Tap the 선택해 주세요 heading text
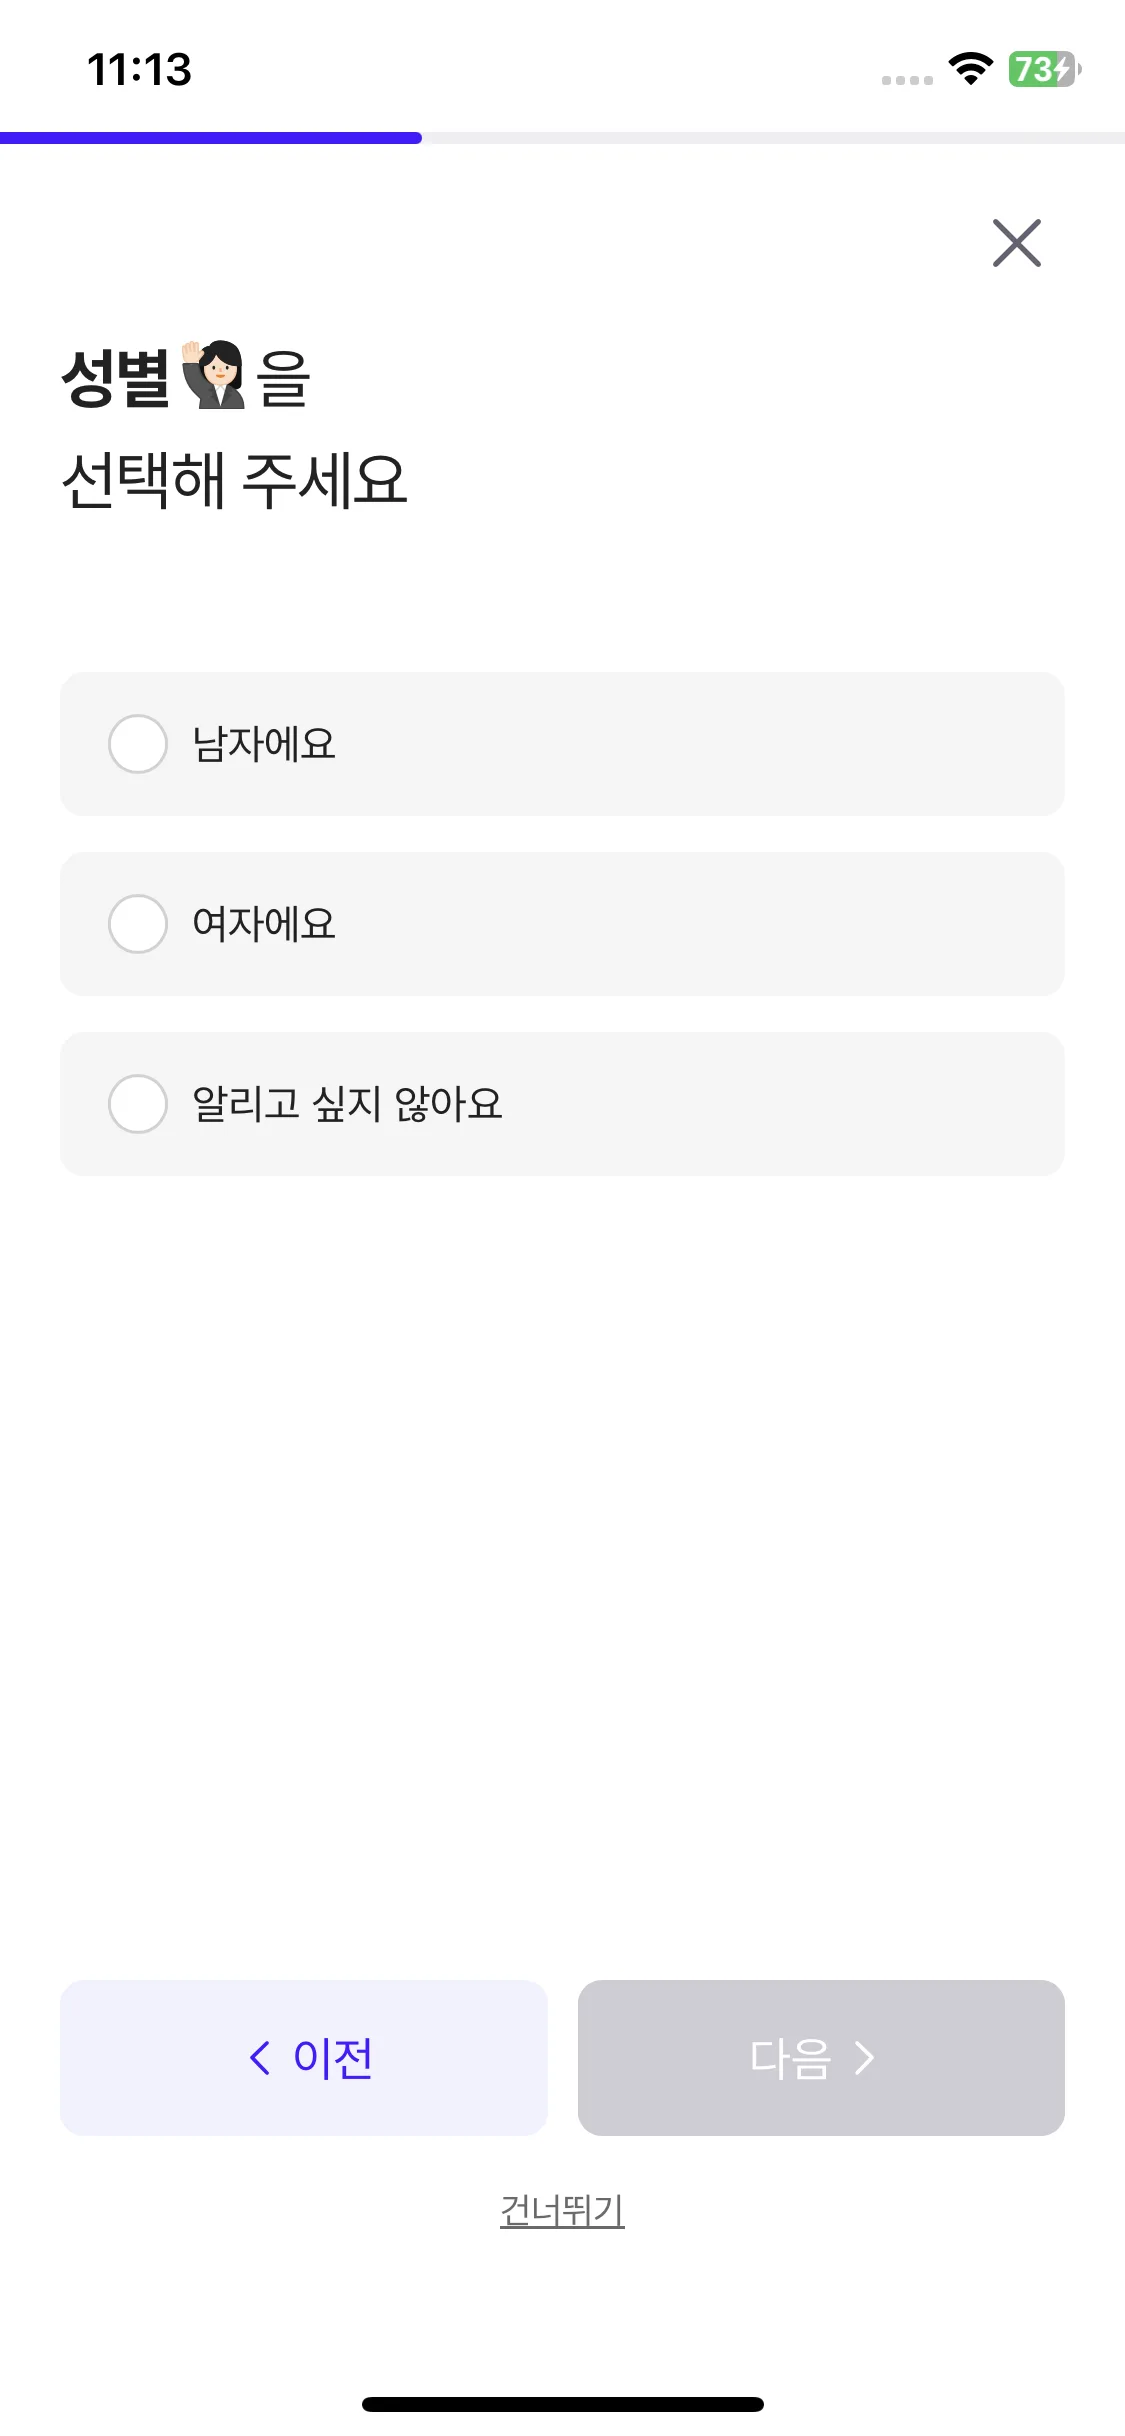Viewport: 1125px width, 2436px height. pos(234,480)
